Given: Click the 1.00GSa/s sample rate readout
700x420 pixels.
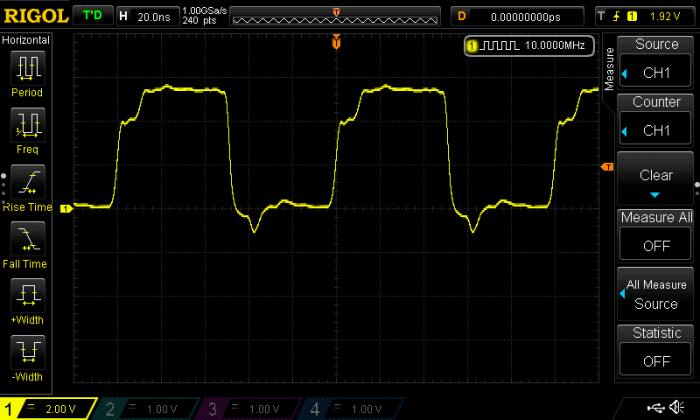Looking at the screenshot, I should point(204,11).
